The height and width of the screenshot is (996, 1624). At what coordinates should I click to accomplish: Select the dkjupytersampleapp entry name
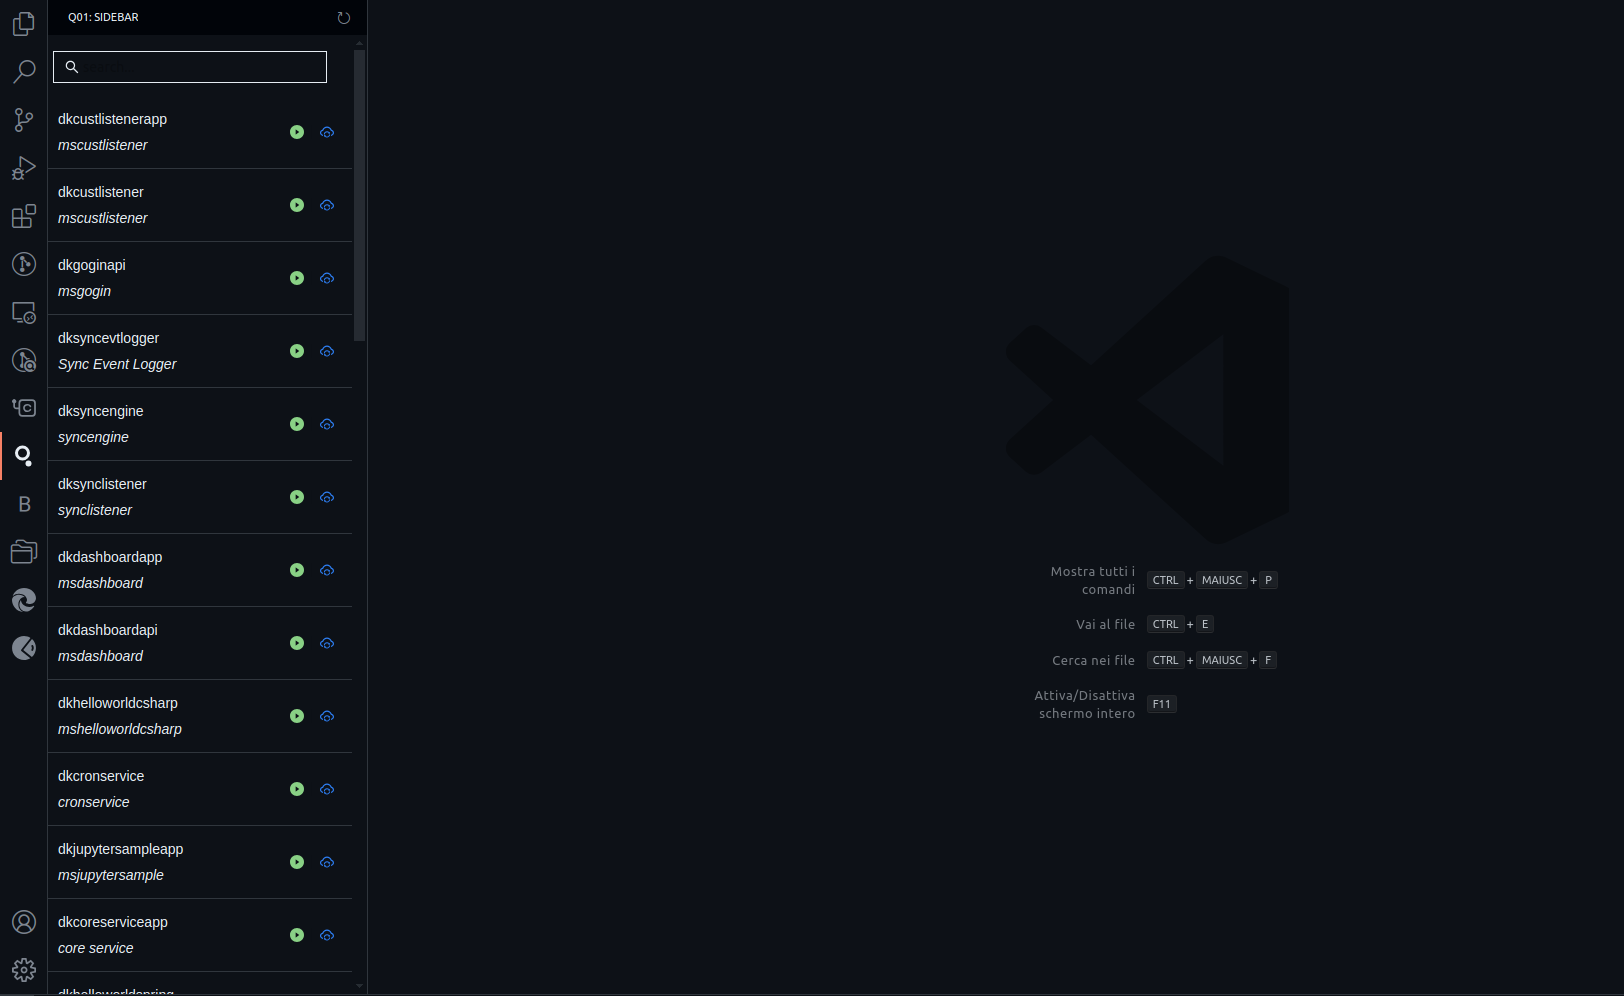(121, 849)
